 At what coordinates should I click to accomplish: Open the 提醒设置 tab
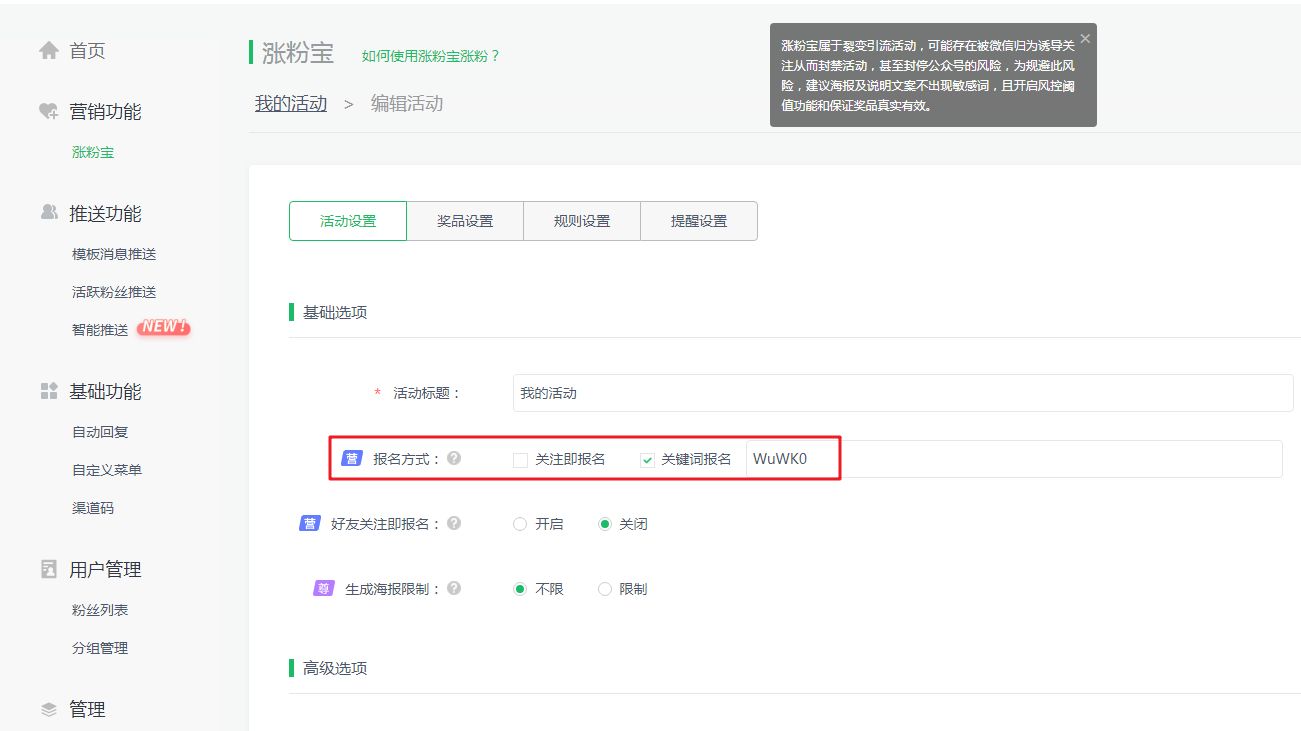(698, 220)
